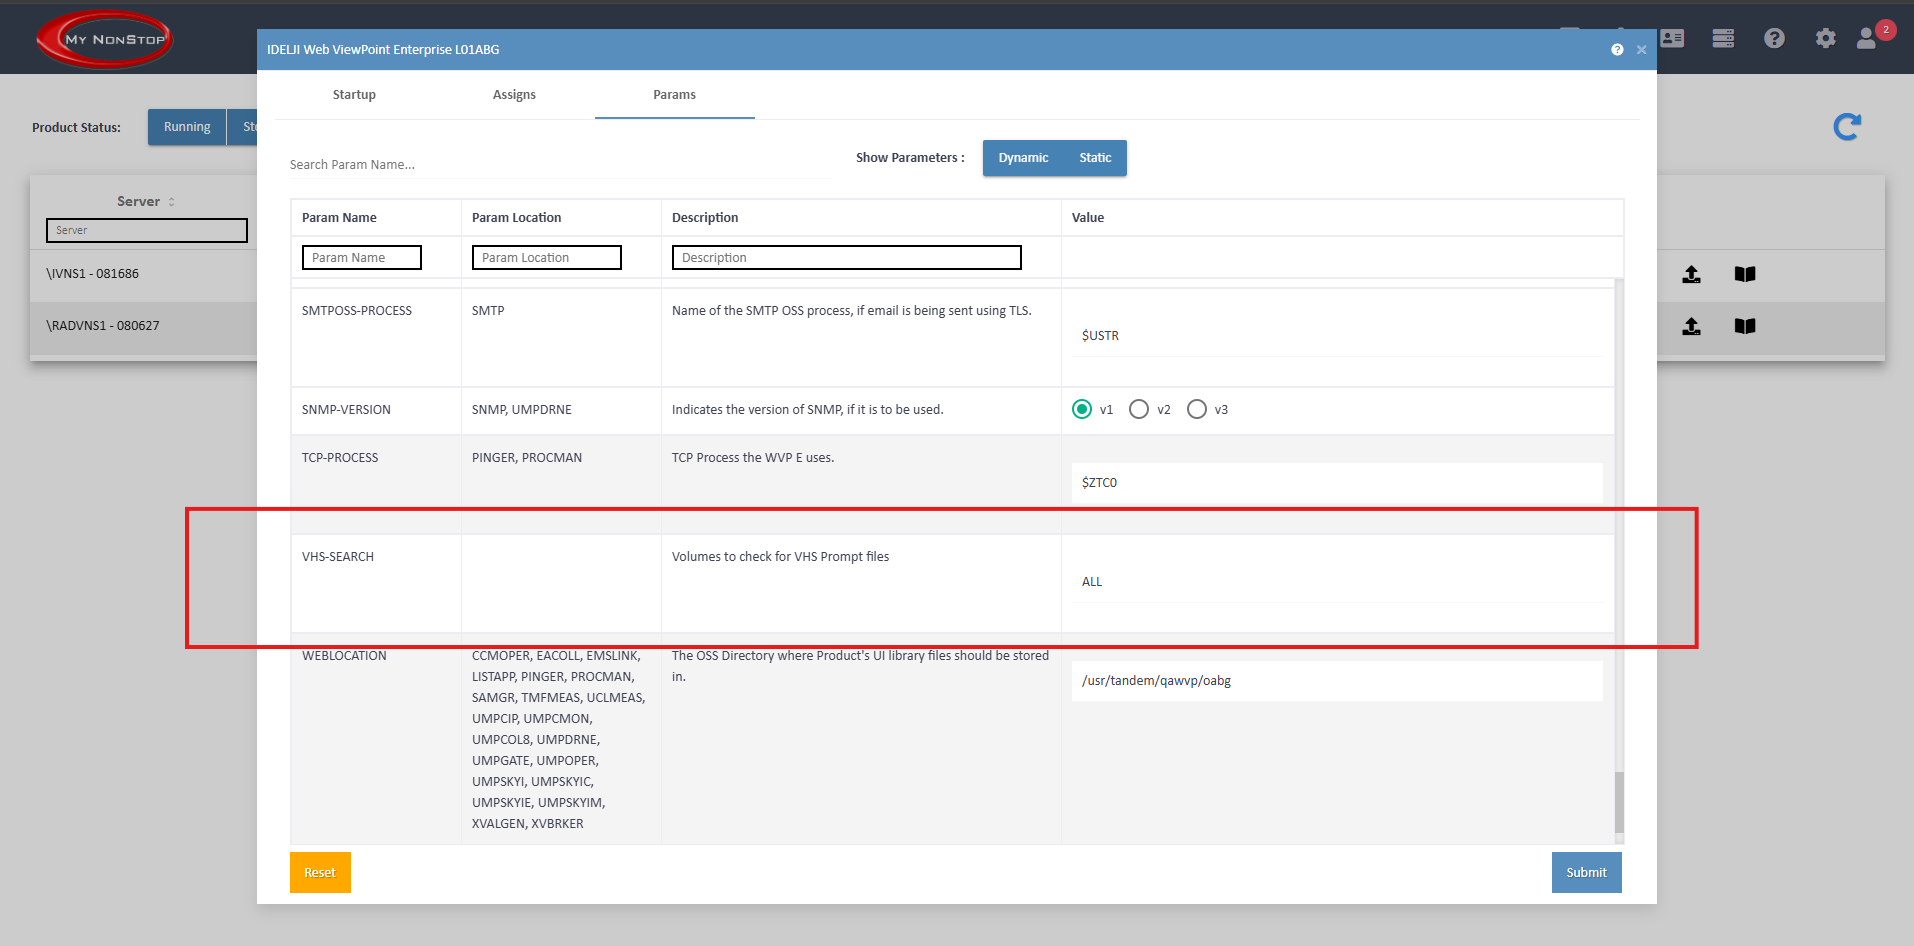Screen dimensions: 1914x946
Task: Click the orange Reset button
Action: (x=320, y=872)
